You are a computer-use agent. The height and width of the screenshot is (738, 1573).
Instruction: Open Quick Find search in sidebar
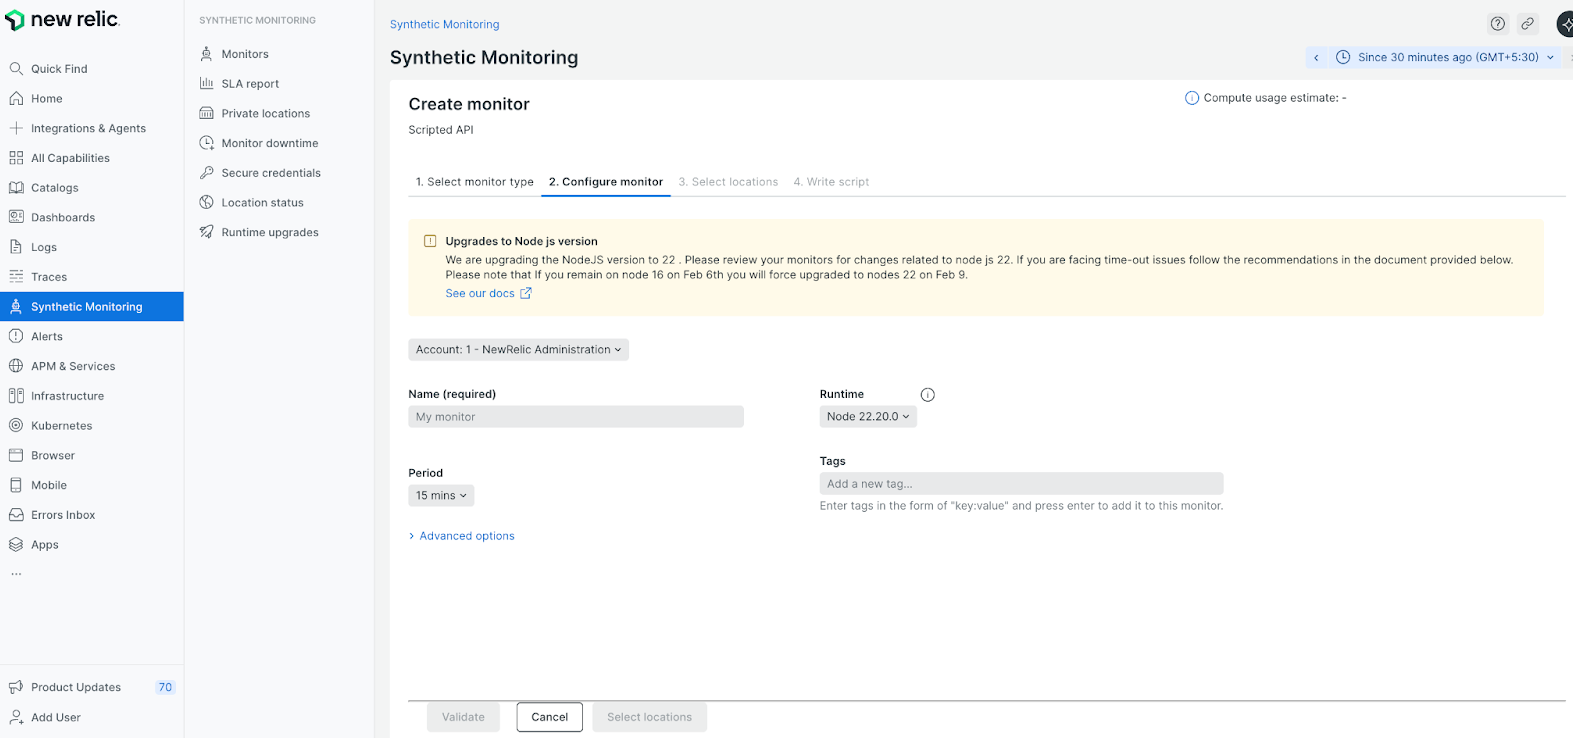[59, 69]
